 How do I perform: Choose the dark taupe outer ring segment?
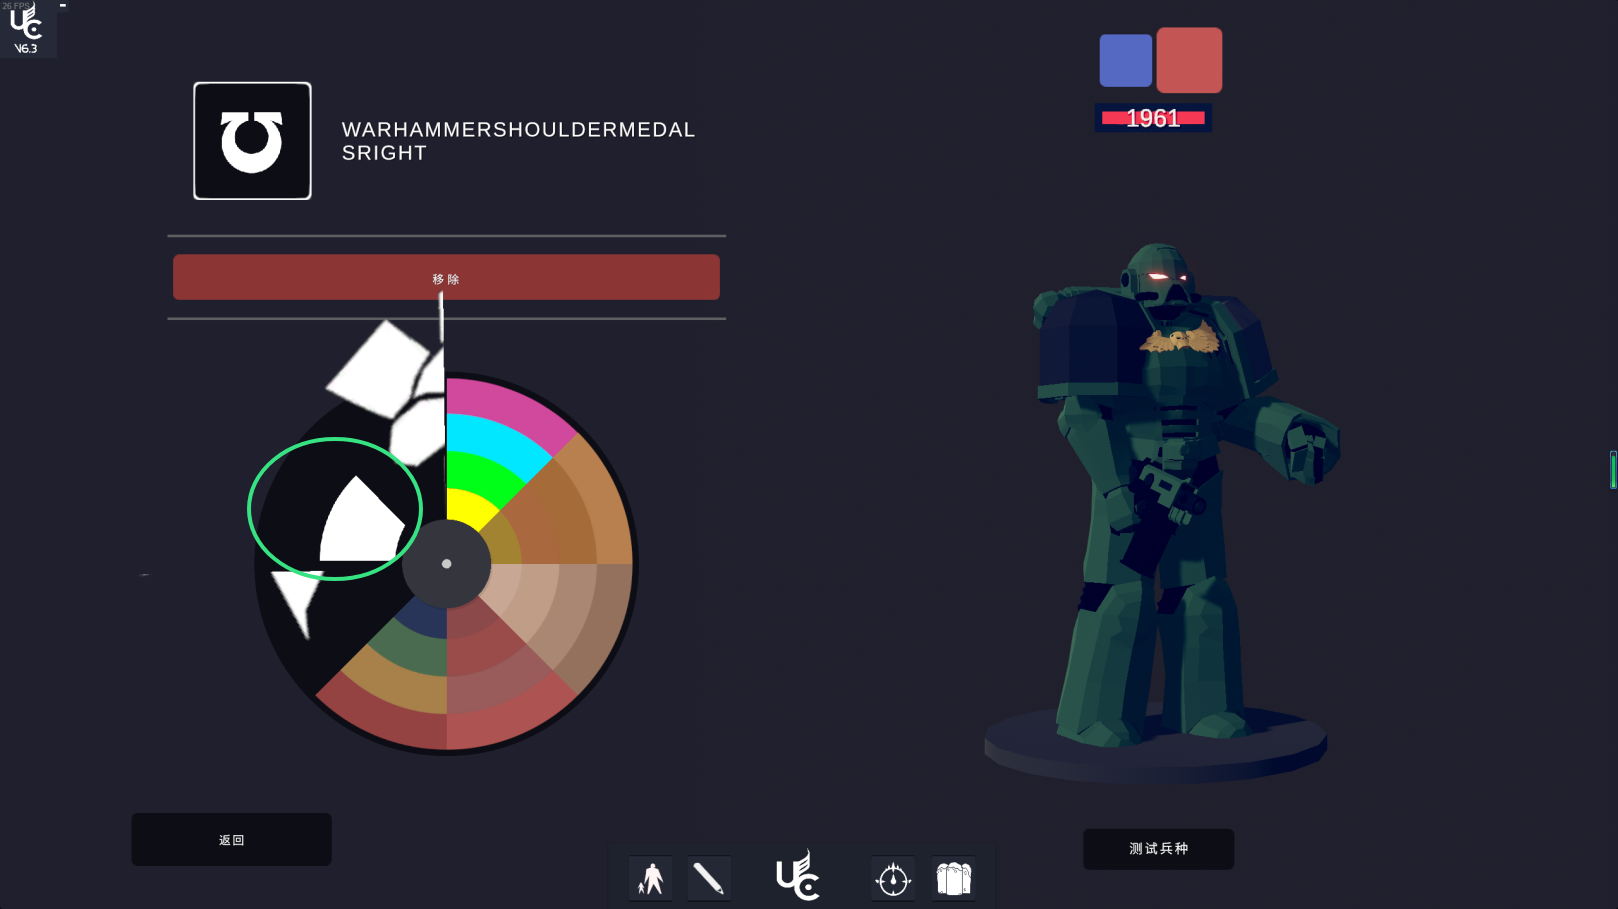(600, 625)
